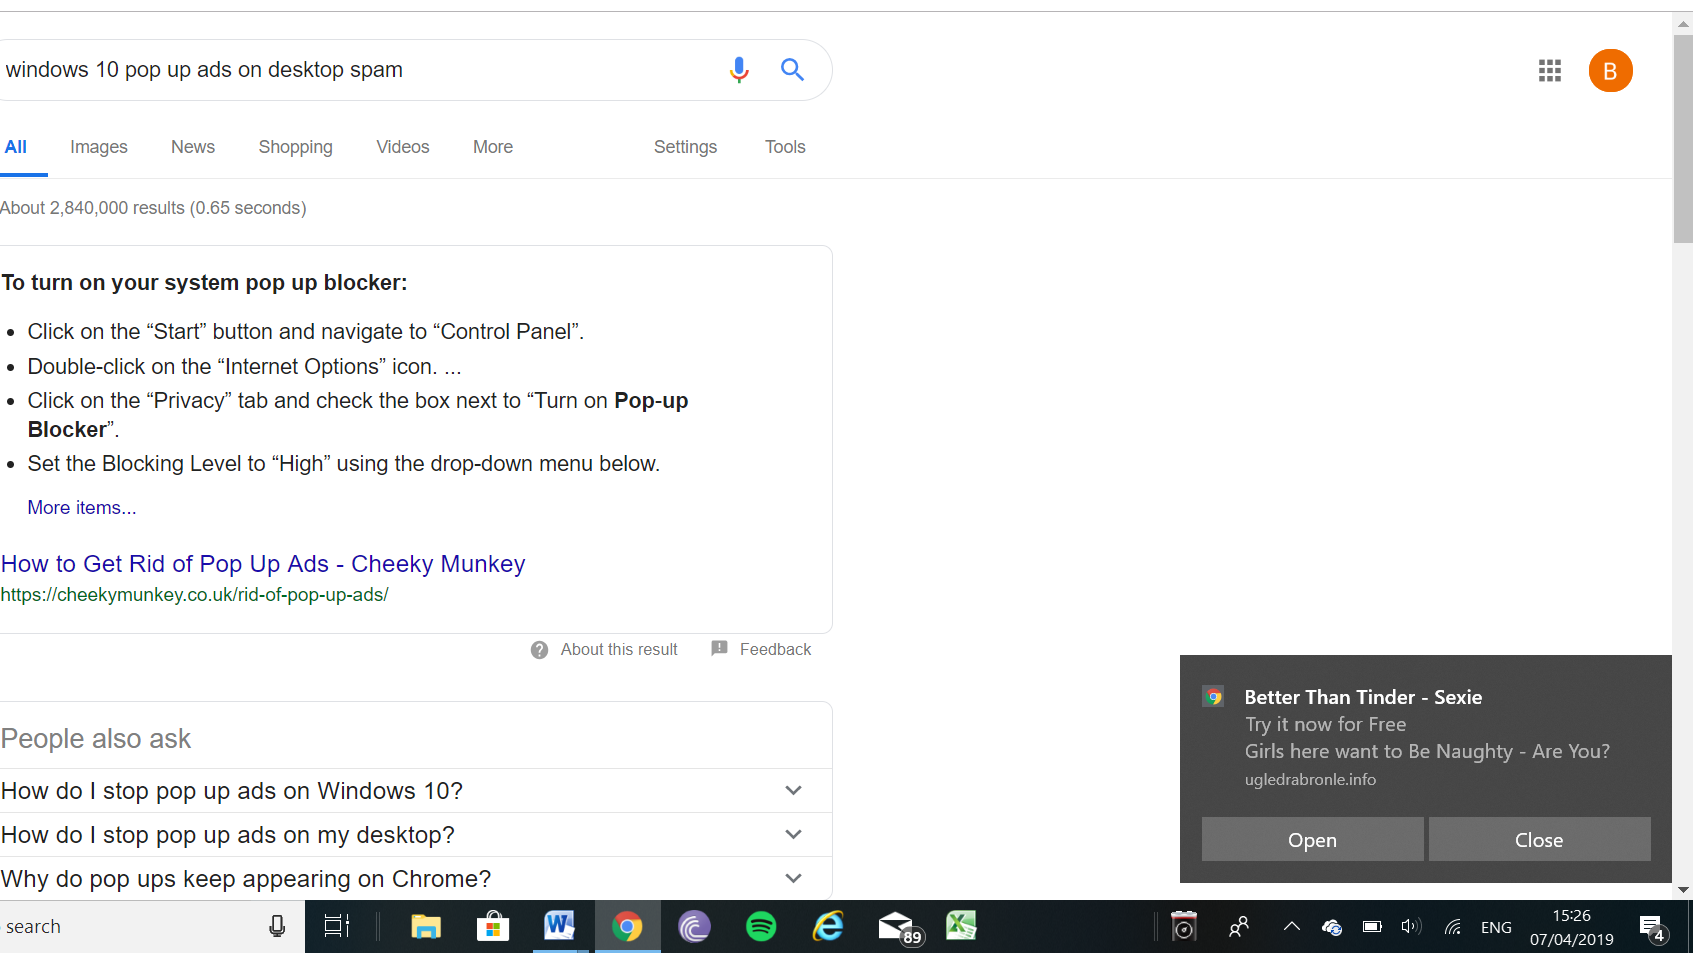This screenshot has width=1693, height=953.
Task: Click the 'About 2,840,000 results' text
Action: point(153,208)
